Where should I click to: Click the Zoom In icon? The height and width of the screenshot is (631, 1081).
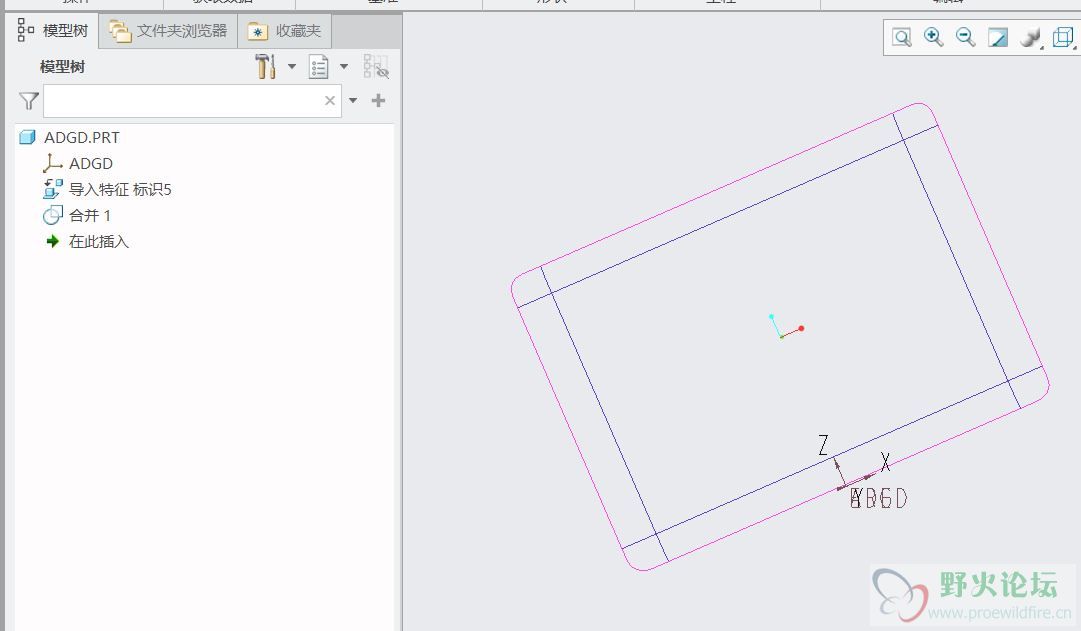click(933, 37)
